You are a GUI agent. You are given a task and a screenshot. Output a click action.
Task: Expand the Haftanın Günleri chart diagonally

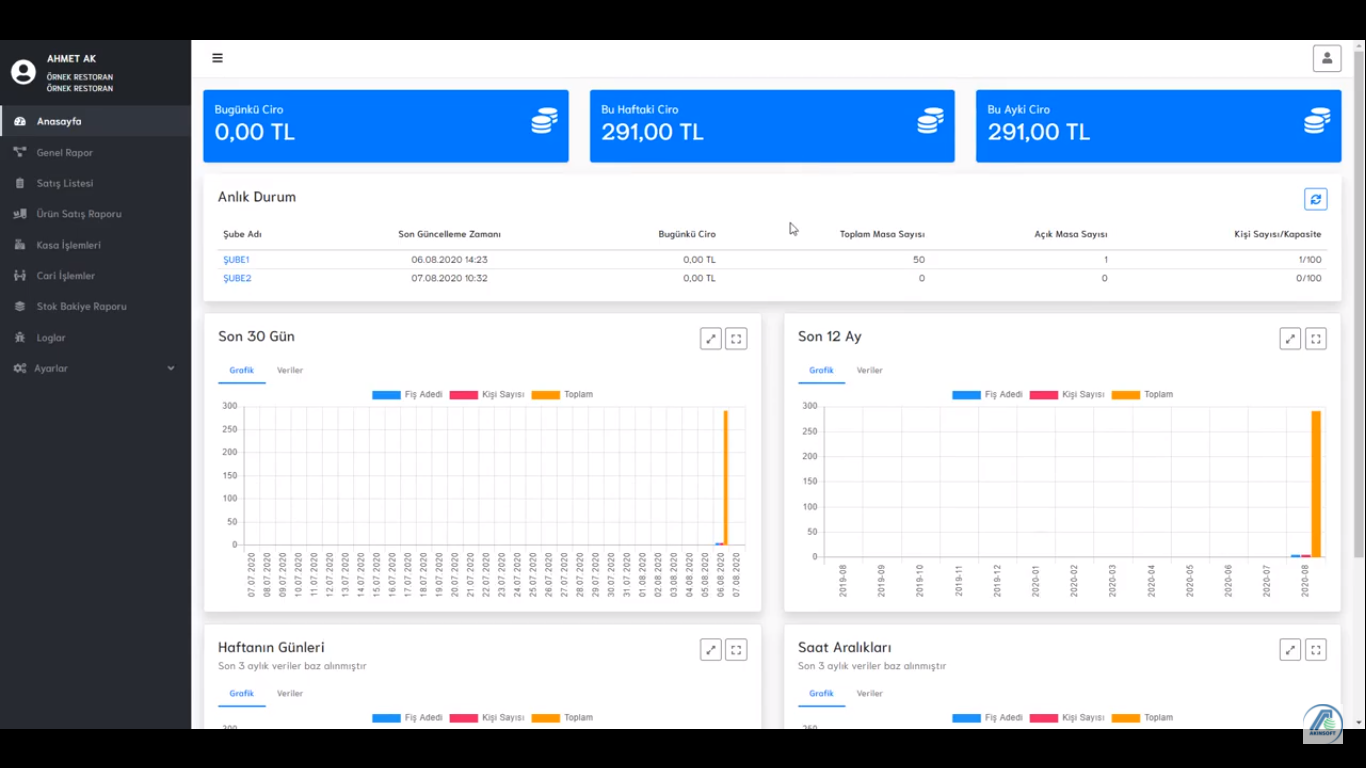coord(711,649)
